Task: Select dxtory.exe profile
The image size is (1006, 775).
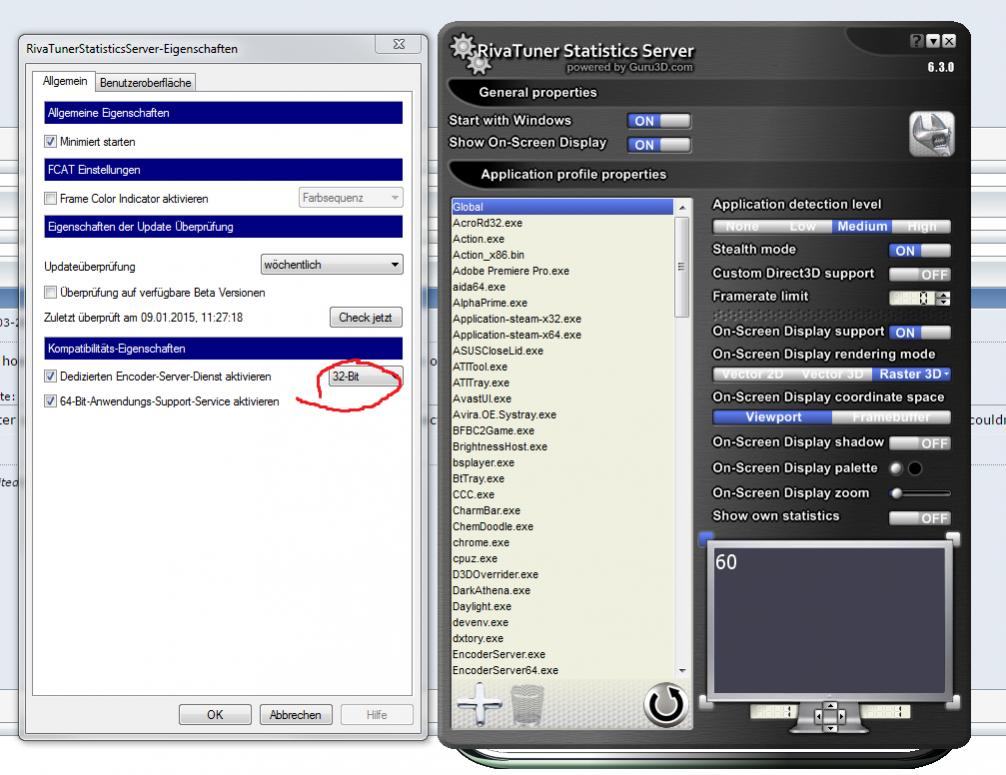Action: click(x=562, y=638)
